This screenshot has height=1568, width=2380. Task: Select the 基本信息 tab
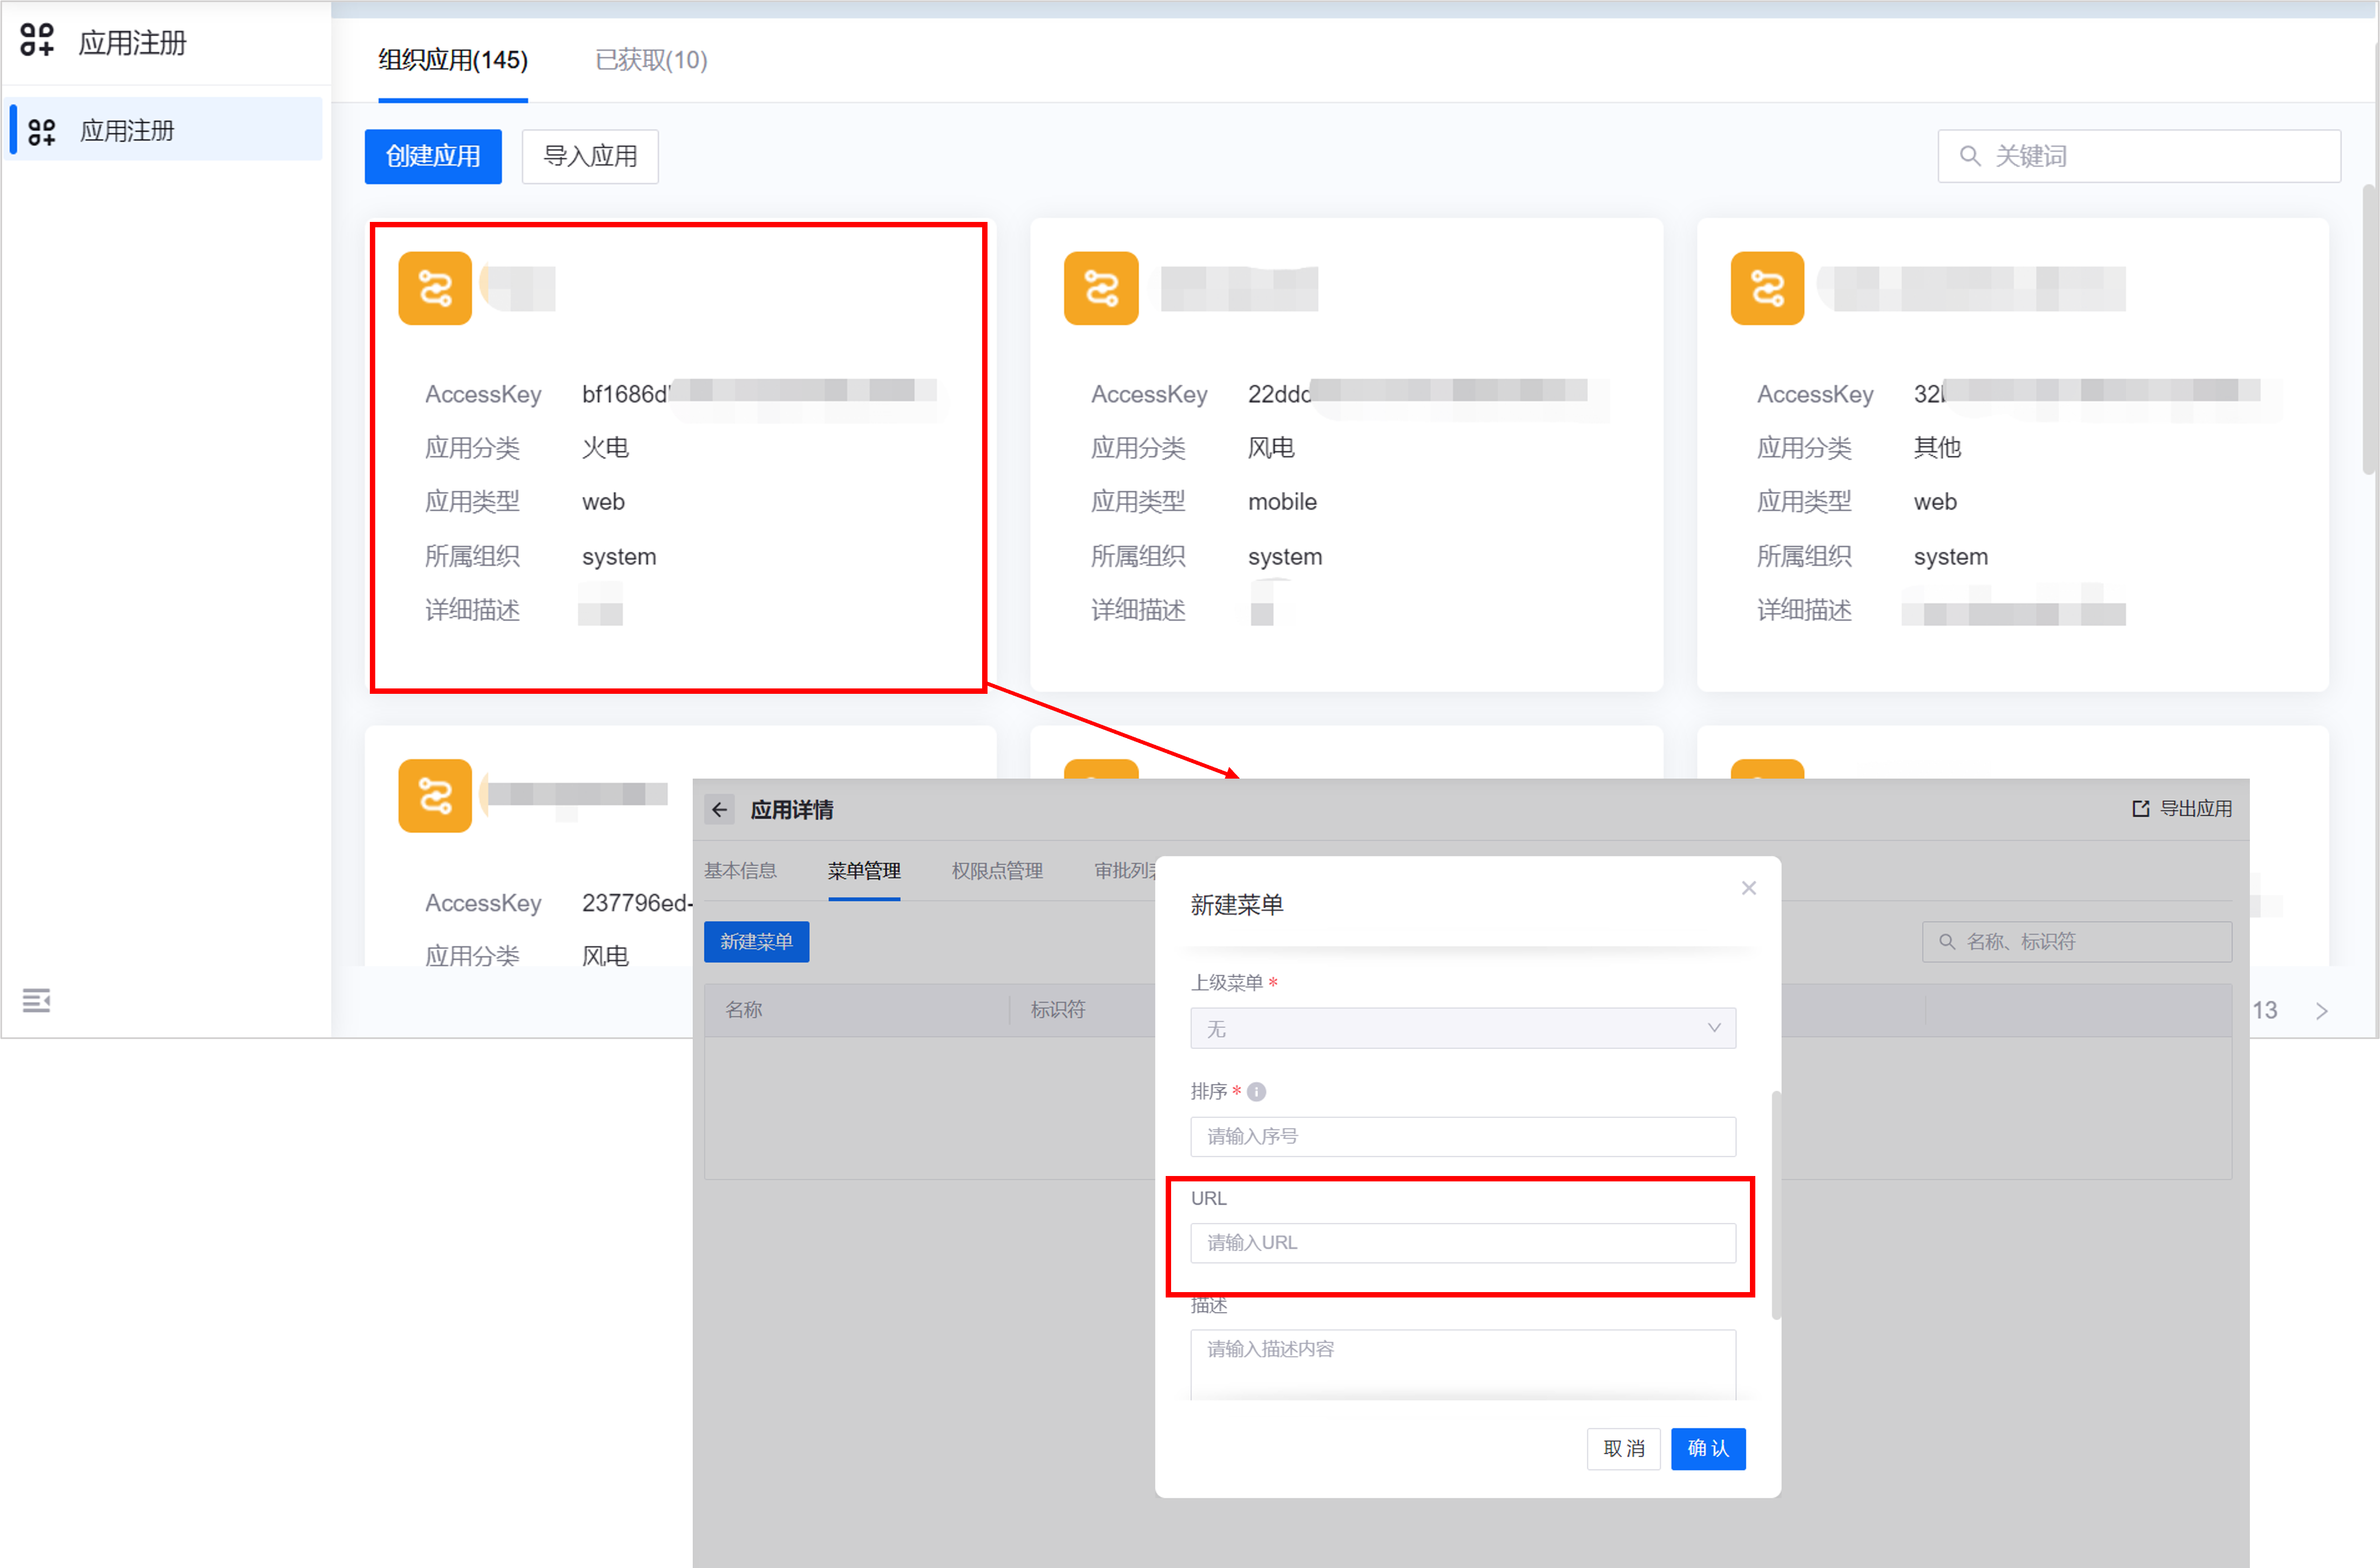pyautogui.click(x=740, y=870)
